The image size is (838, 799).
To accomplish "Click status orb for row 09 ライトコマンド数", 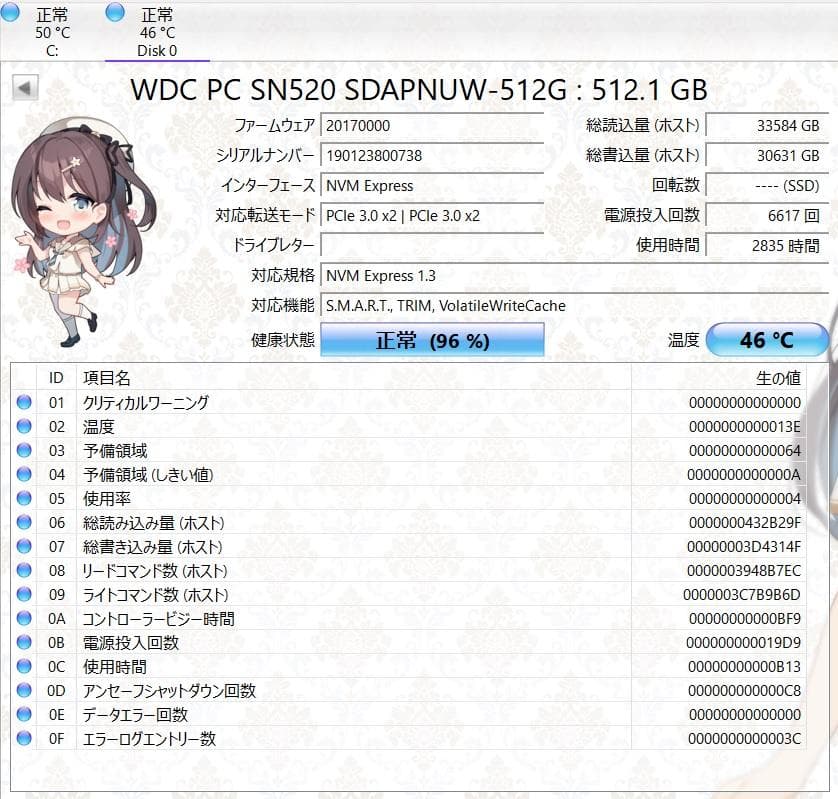I will point(24,594).
